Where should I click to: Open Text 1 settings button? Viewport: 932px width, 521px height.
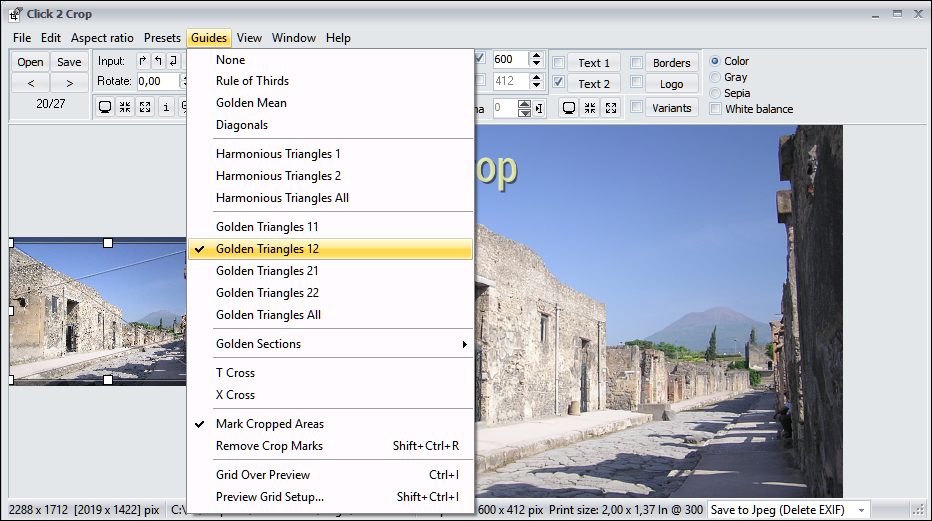[594, 63]
